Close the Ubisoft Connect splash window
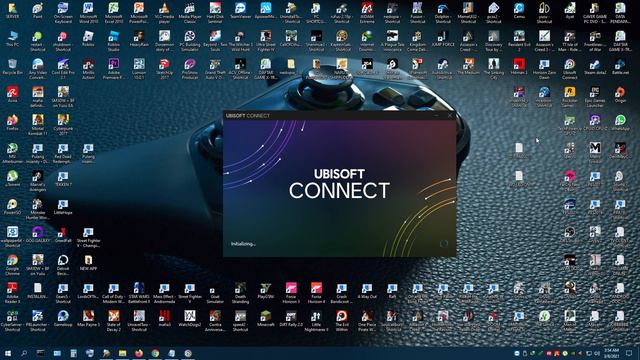Image resolution: width=640 pixels, height=360 pixels. pyautogui.click(x=450, y=116)
